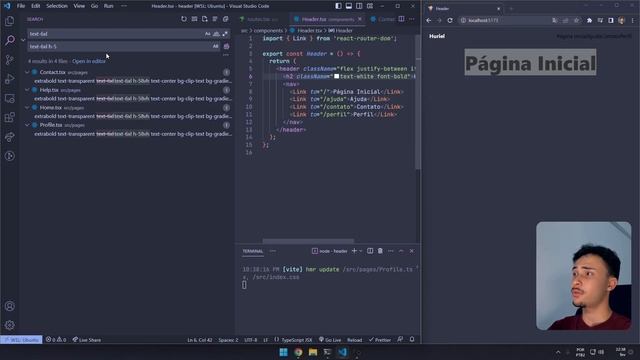
Task: Toggle primary side bar layout
Action: pyautogui.click(x=338, y=6)
